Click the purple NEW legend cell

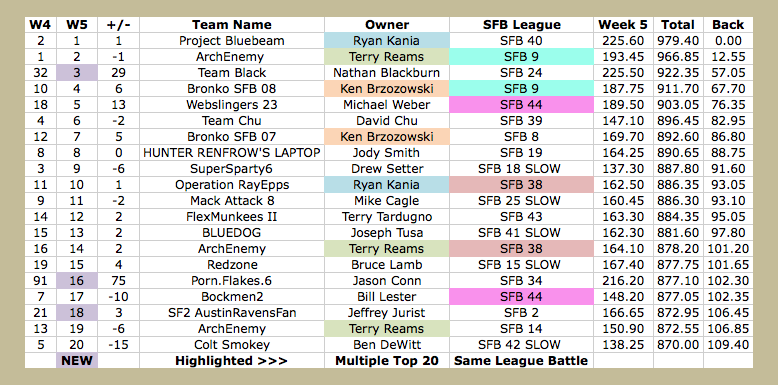77,361
